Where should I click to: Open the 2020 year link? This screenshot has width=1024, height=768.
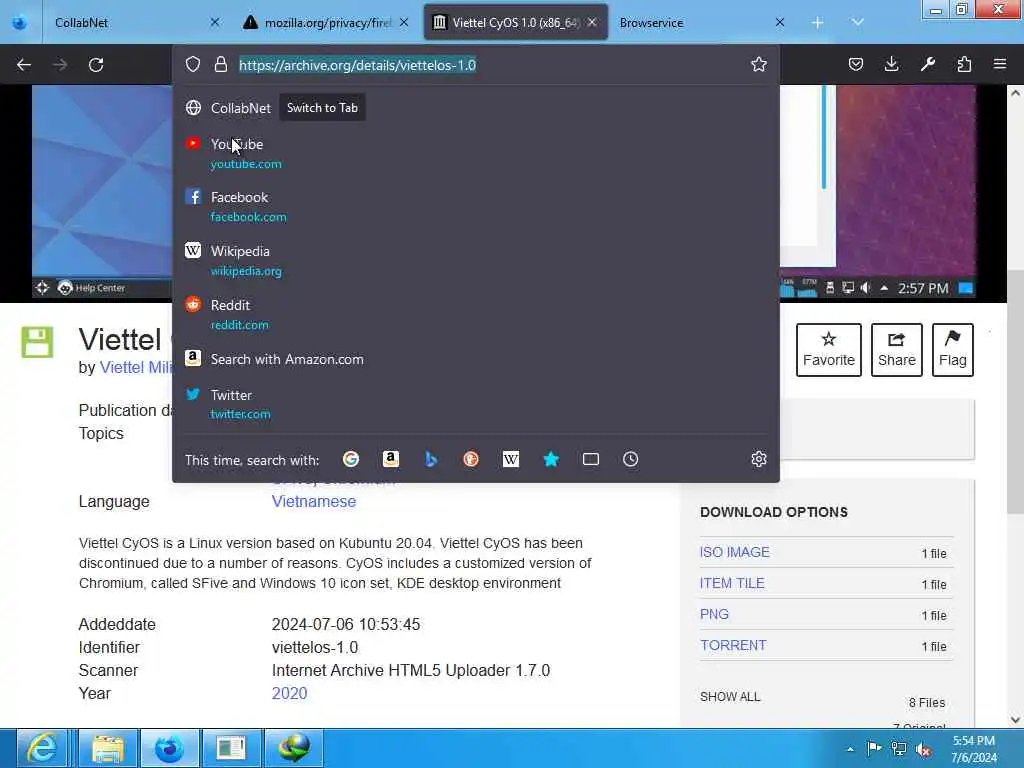coord(289,694)
